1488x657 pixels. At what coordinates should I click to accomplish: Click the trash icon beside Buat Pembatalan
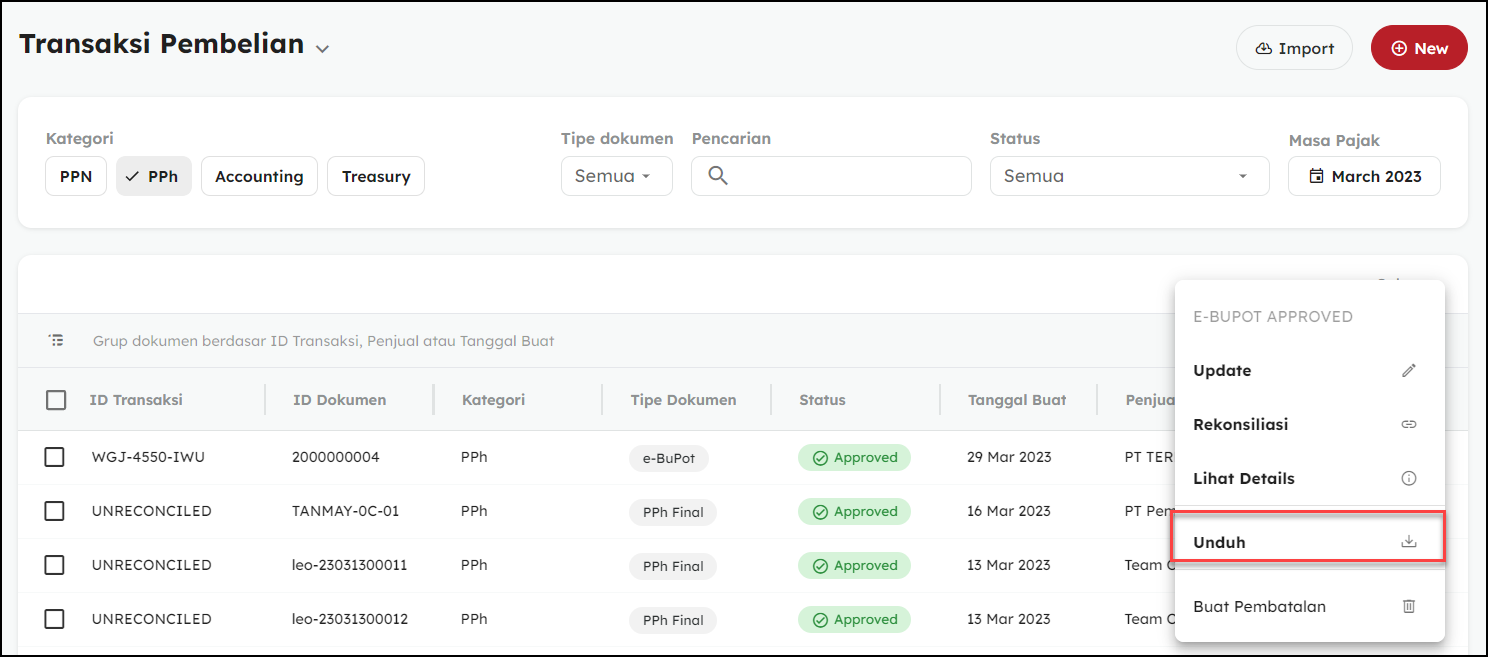pyautogui.click(x=1409, y=606)
